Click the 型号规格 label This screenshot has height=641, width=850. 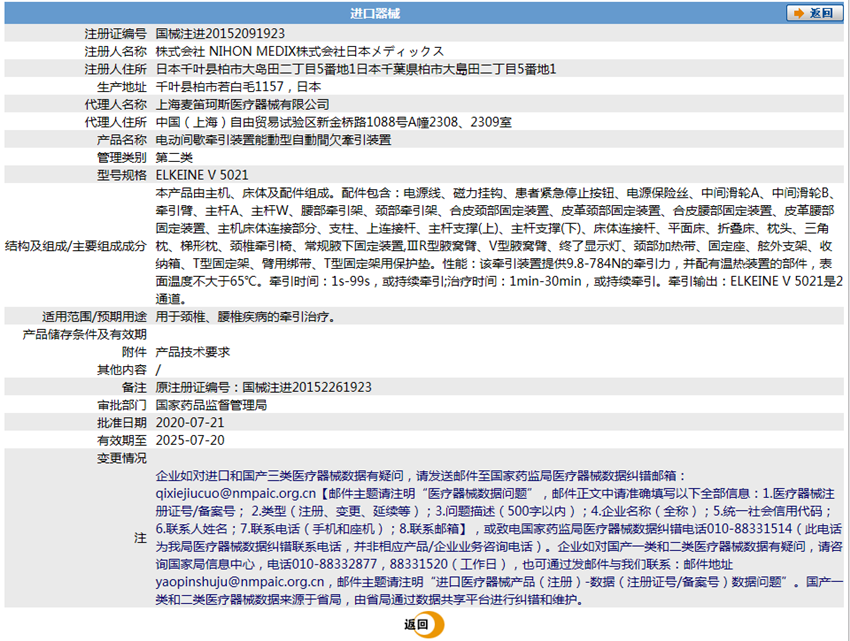coord(121,175)
